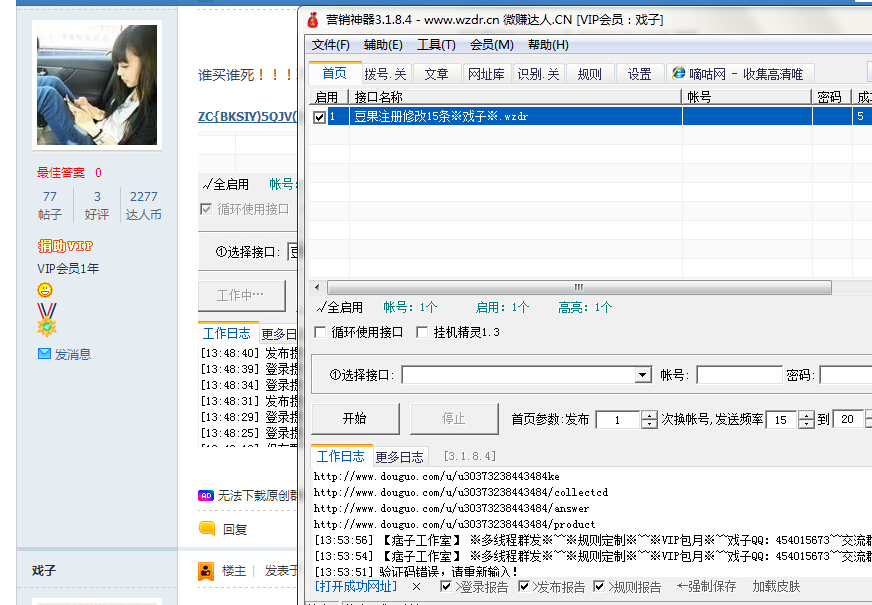Click the red ribbon VIP badge icon
This screenshot has width=872, height=605.
point(46,310)
